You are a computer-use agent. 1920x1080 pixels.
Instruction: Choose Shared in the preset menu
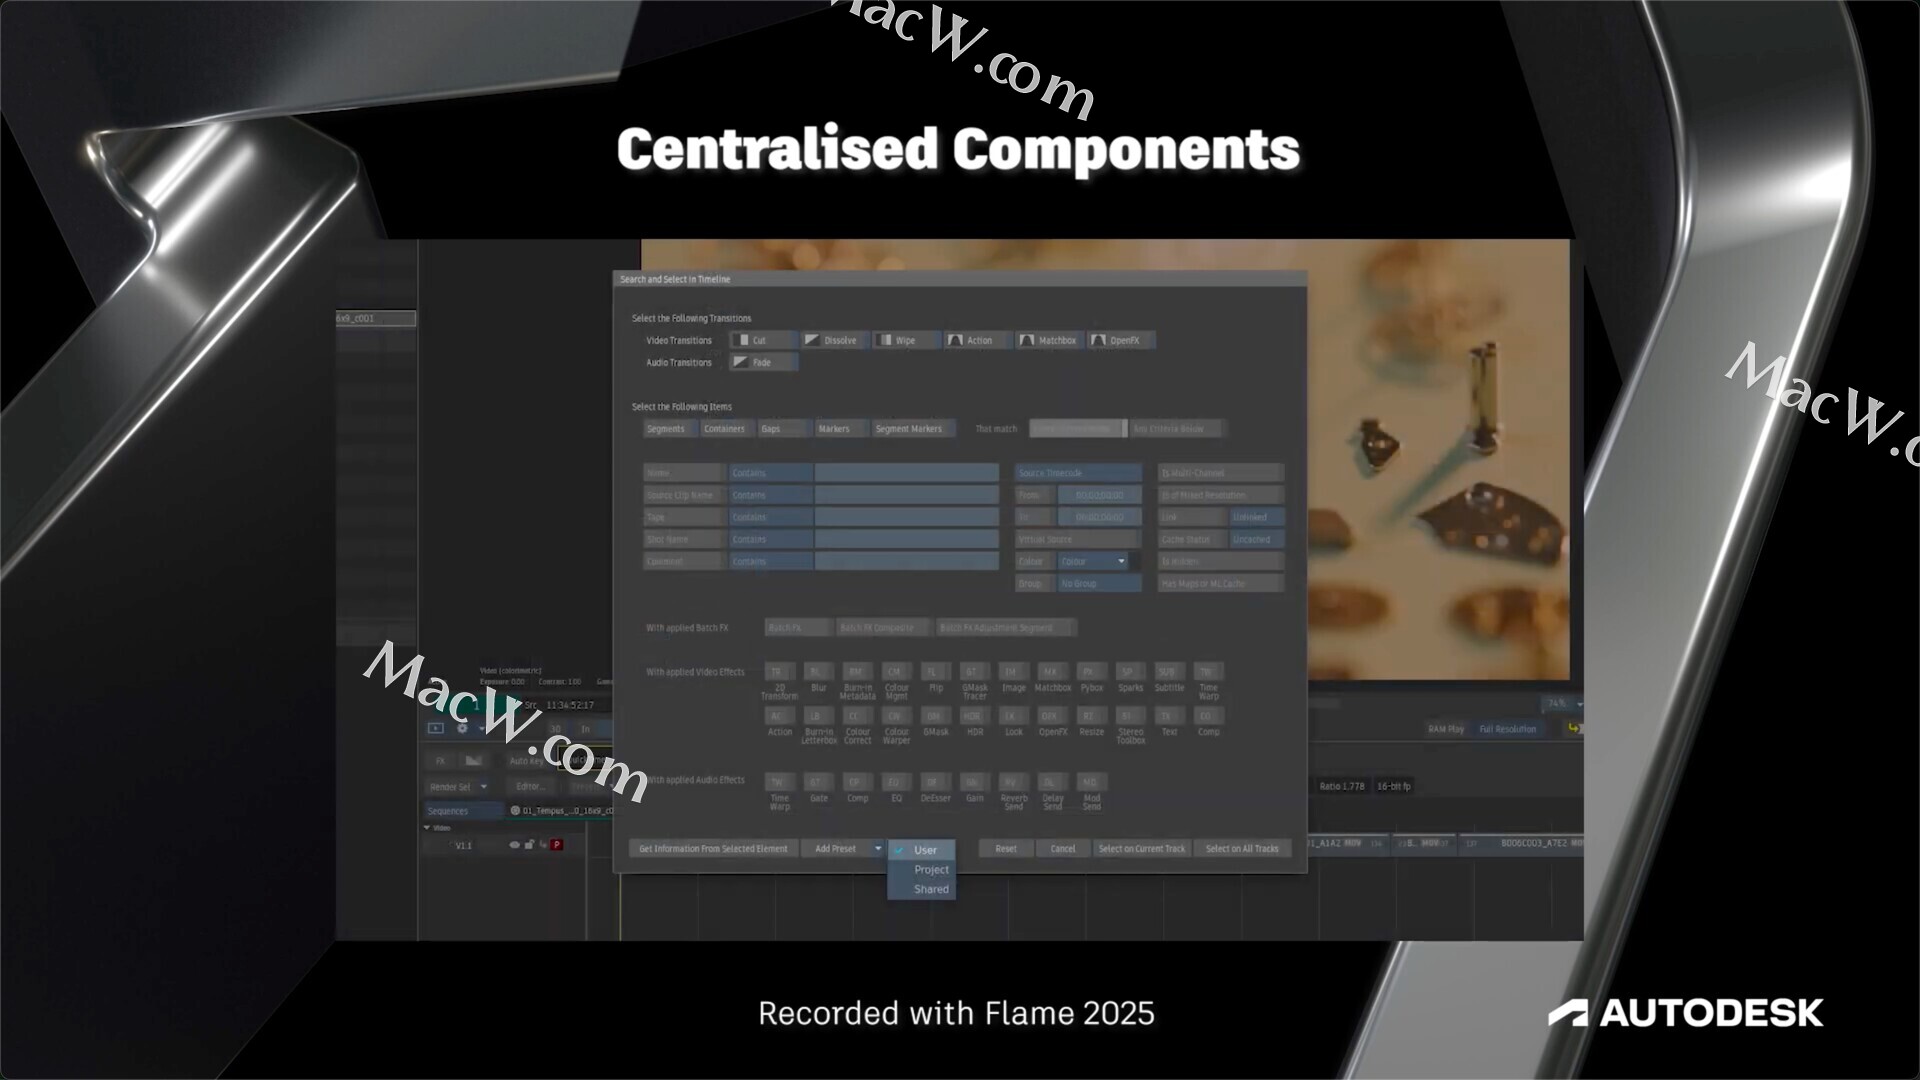click(922, 889)
